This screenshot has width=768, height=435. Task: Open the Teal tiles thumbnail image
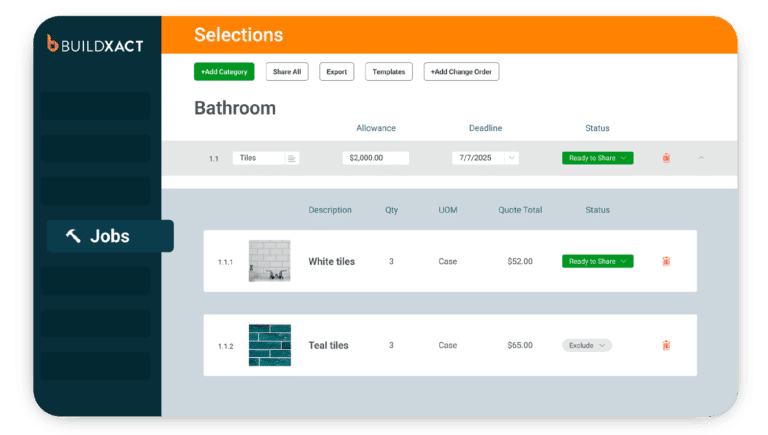[x=269, y=345]
